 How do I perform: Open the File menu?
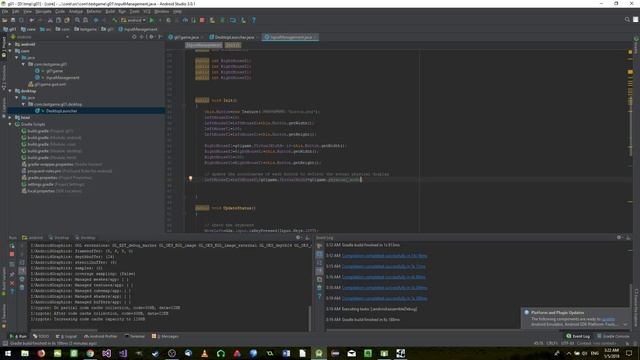point(5,11)
